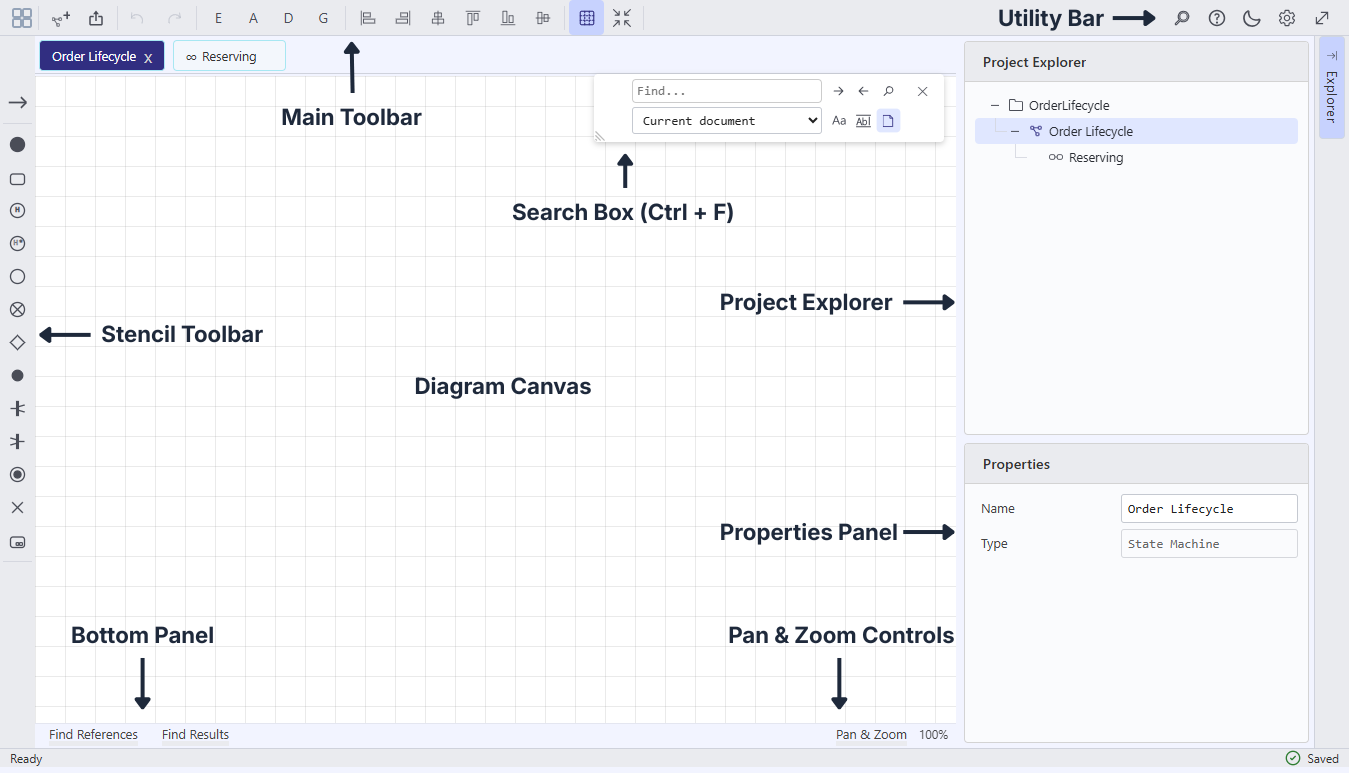Toggle whole word match option

tap(864, 121)
